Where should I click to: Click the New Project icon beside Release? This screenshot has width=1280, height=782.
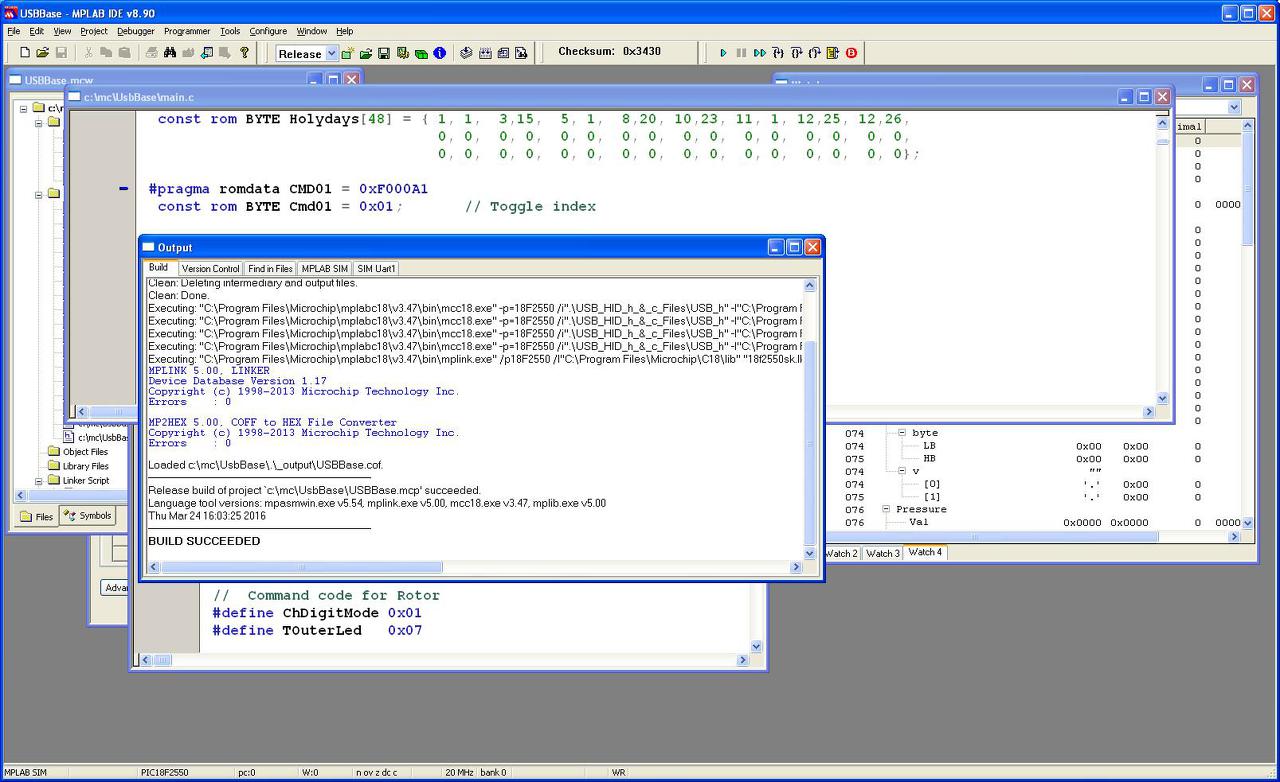click(x=348, y=53)
